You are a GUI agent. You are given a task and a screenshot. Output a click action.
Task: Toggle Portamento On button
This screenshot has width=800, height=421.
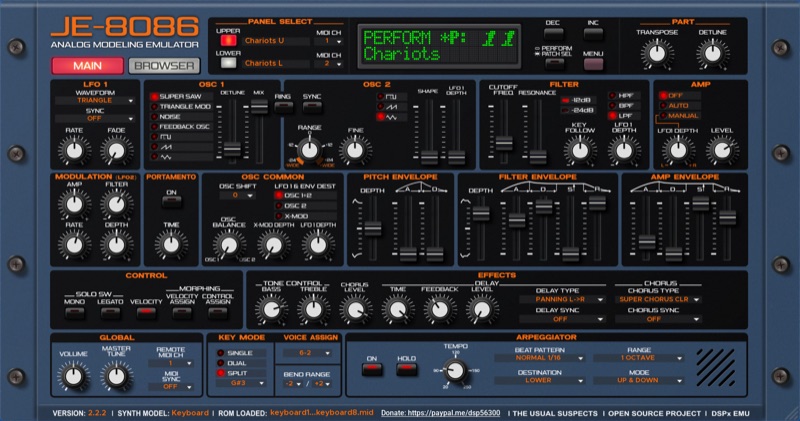171,202
